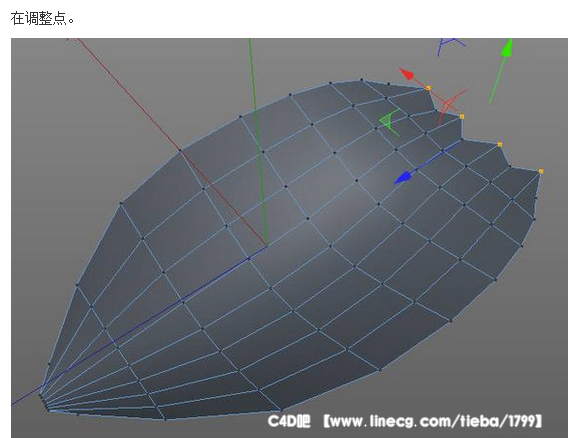This screenshot has width=568, height=438.
Task: Click the small green axis bracket on mesh
Action: coord(389,122)
